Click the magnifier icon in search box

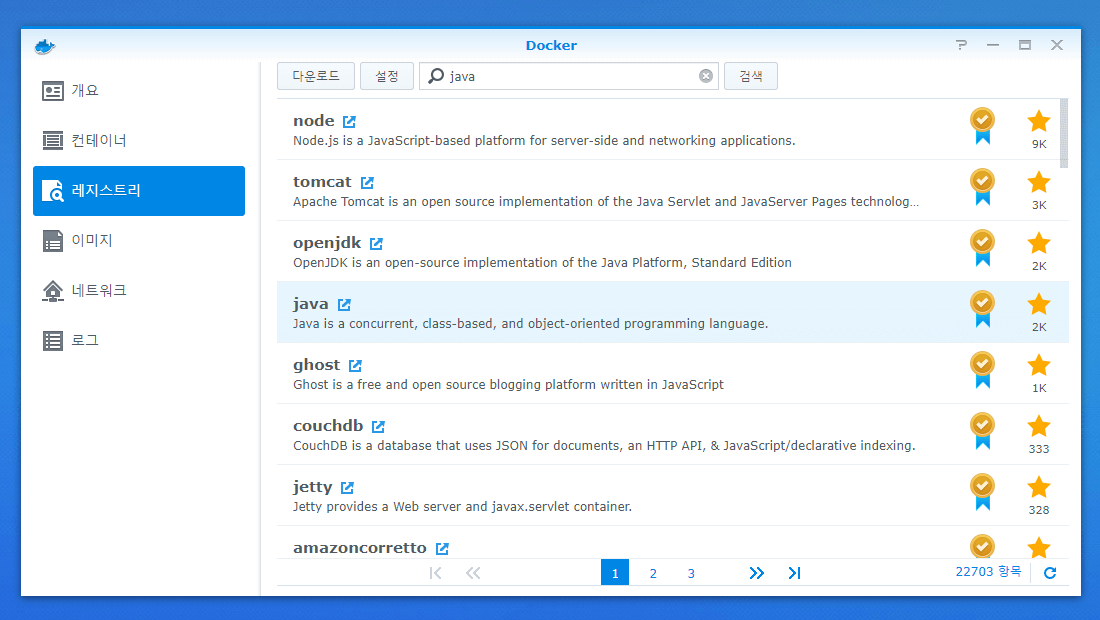coord(436,76)
